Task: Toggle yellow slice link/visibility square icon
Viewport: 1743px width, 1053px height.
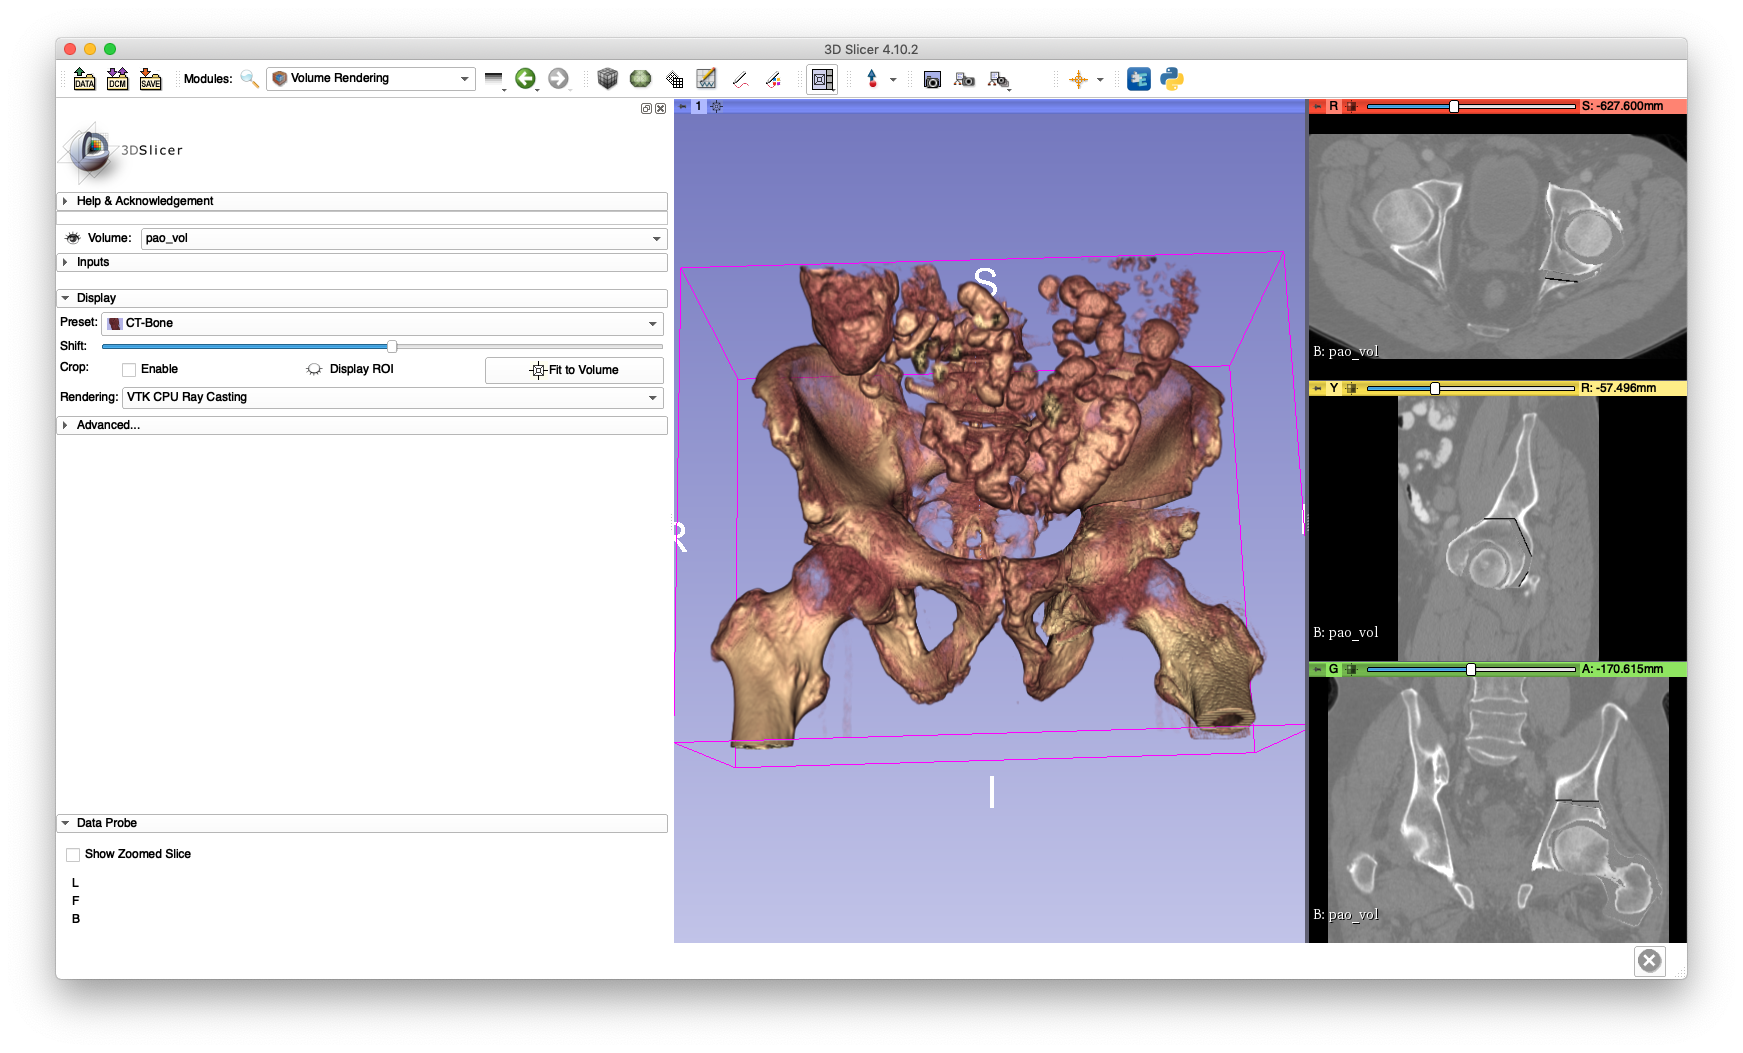Action: pos(1351,388)
